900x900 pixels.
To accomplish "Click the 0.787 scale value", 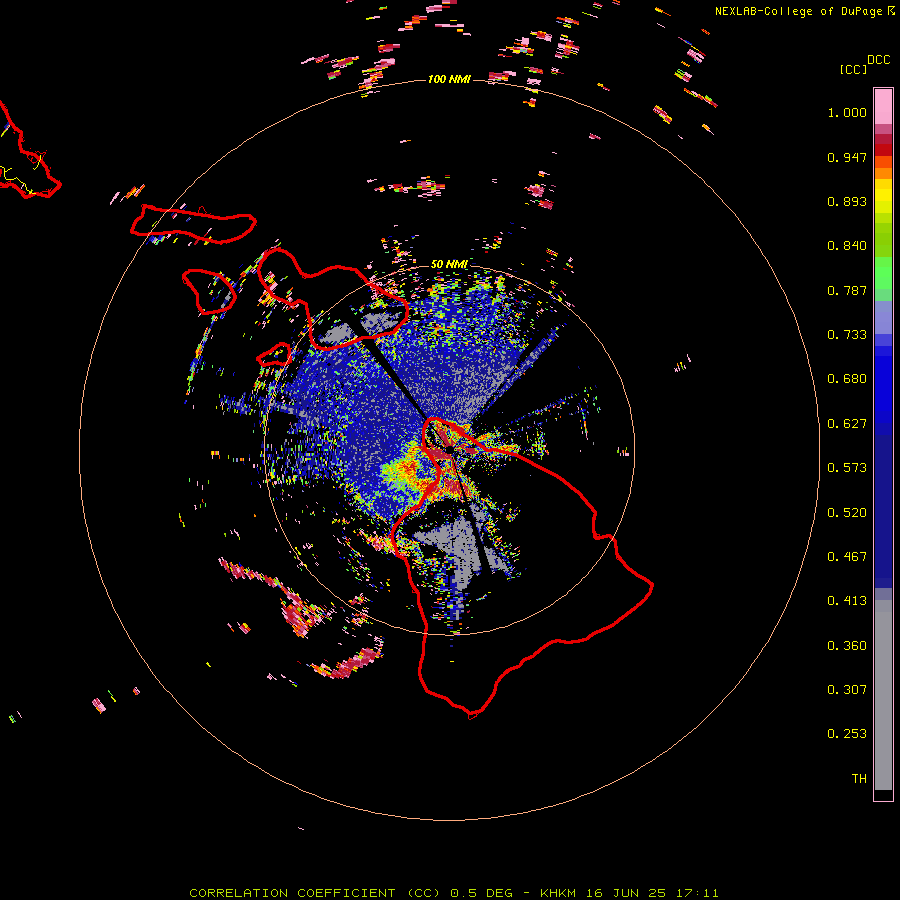I will [x=847, y=290].
